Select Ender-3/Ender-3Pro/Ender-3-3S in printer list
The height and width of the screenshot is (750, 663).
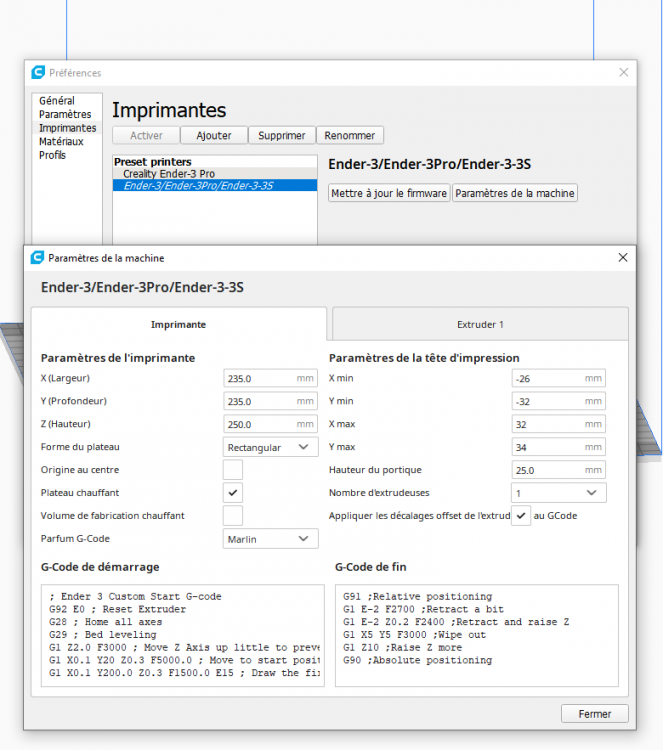click(215, 186)
